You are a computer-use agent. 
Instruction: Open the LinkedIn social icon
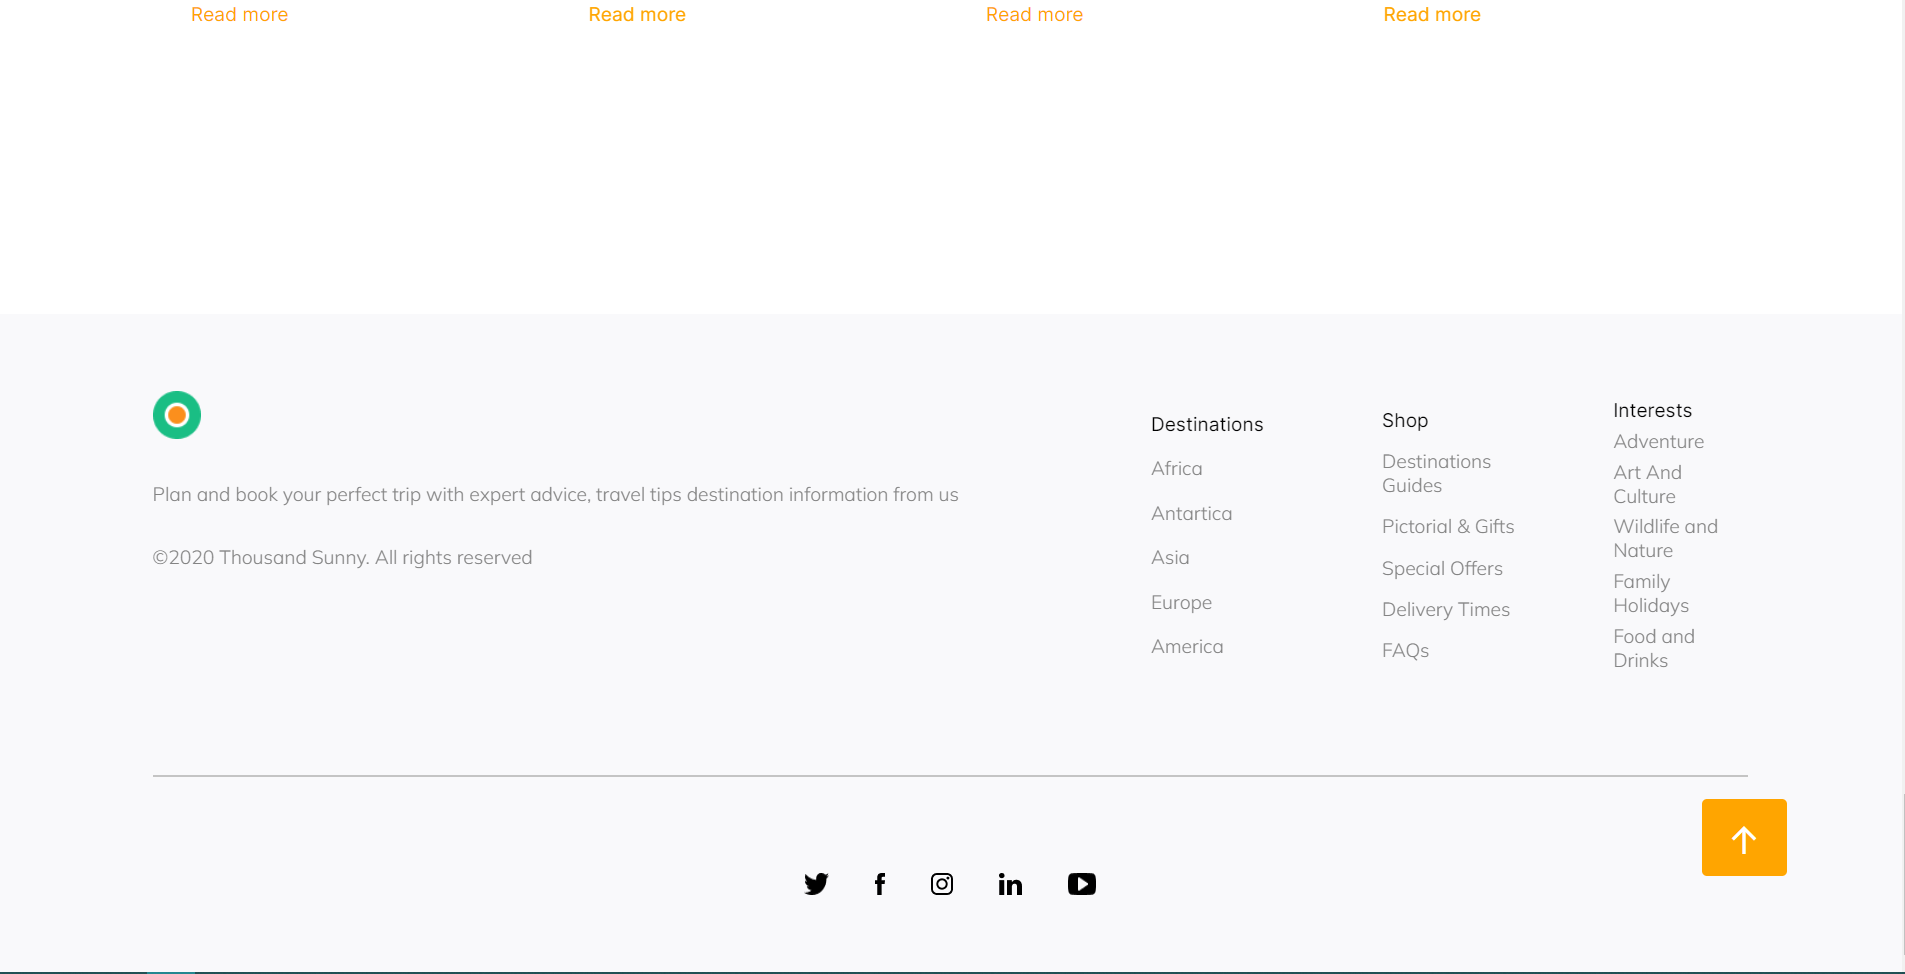[x=1010, y=884]
